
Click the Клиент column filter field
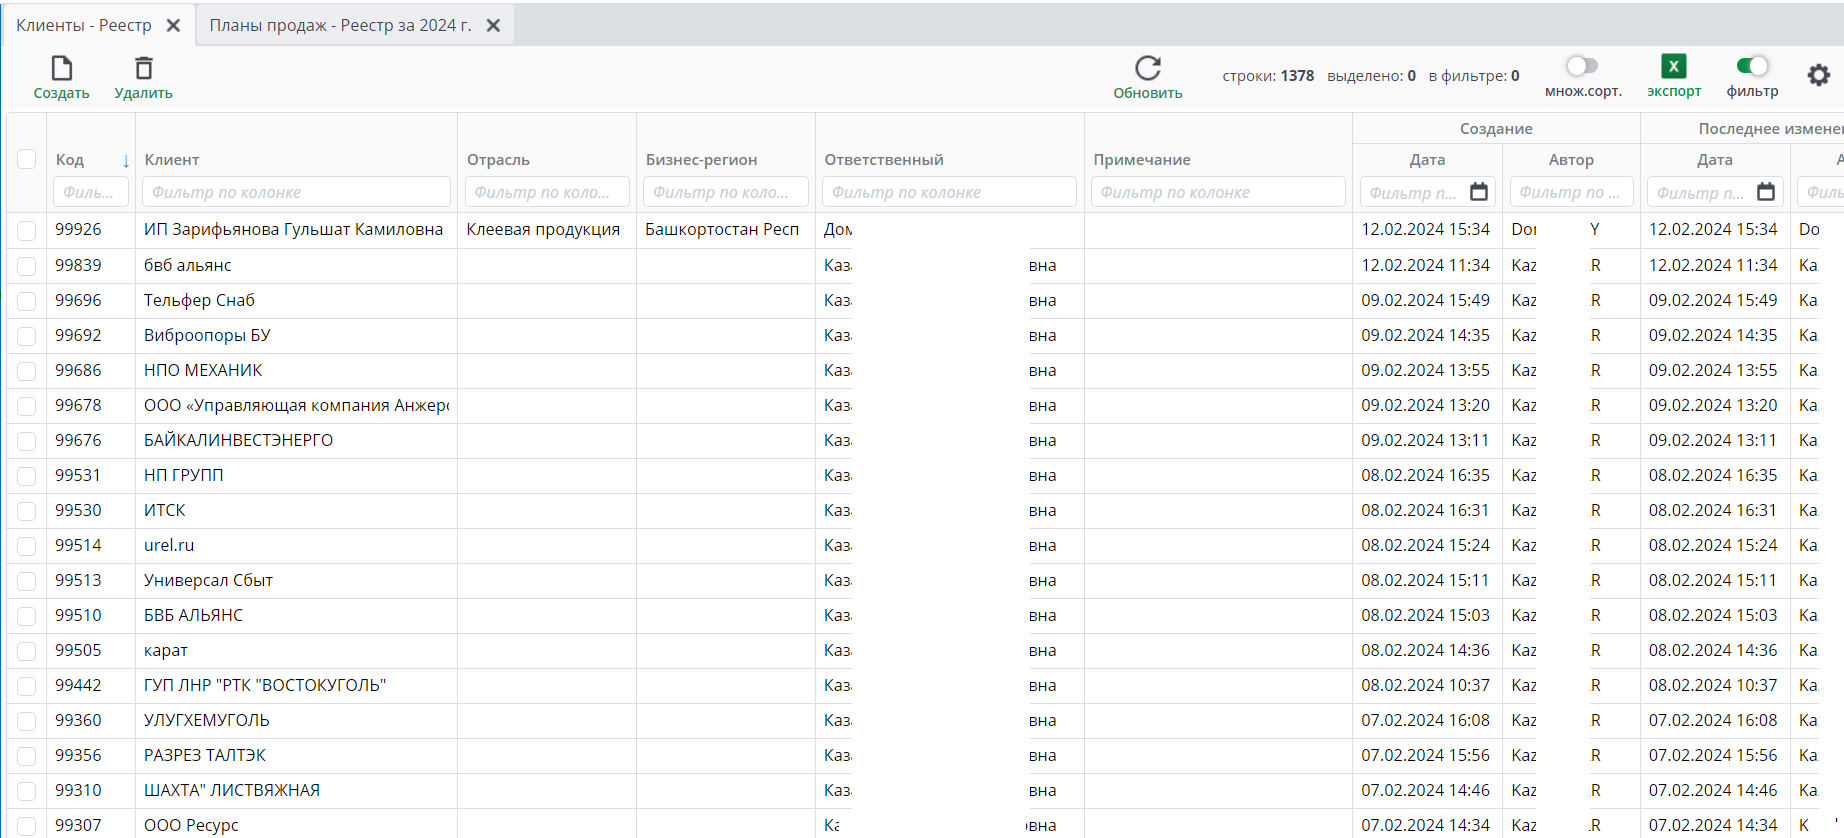tap(296, 192)
